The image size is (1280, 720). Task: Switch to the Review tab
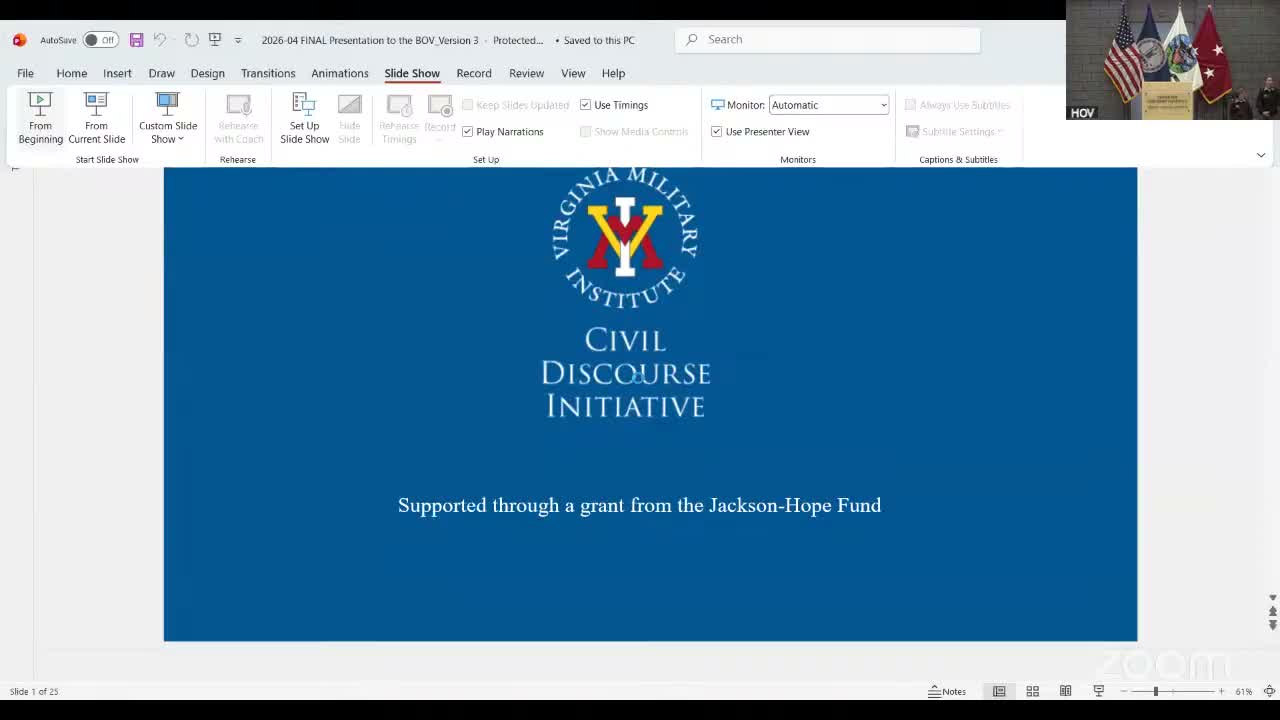pyautogui.click(x=526, y=73)
